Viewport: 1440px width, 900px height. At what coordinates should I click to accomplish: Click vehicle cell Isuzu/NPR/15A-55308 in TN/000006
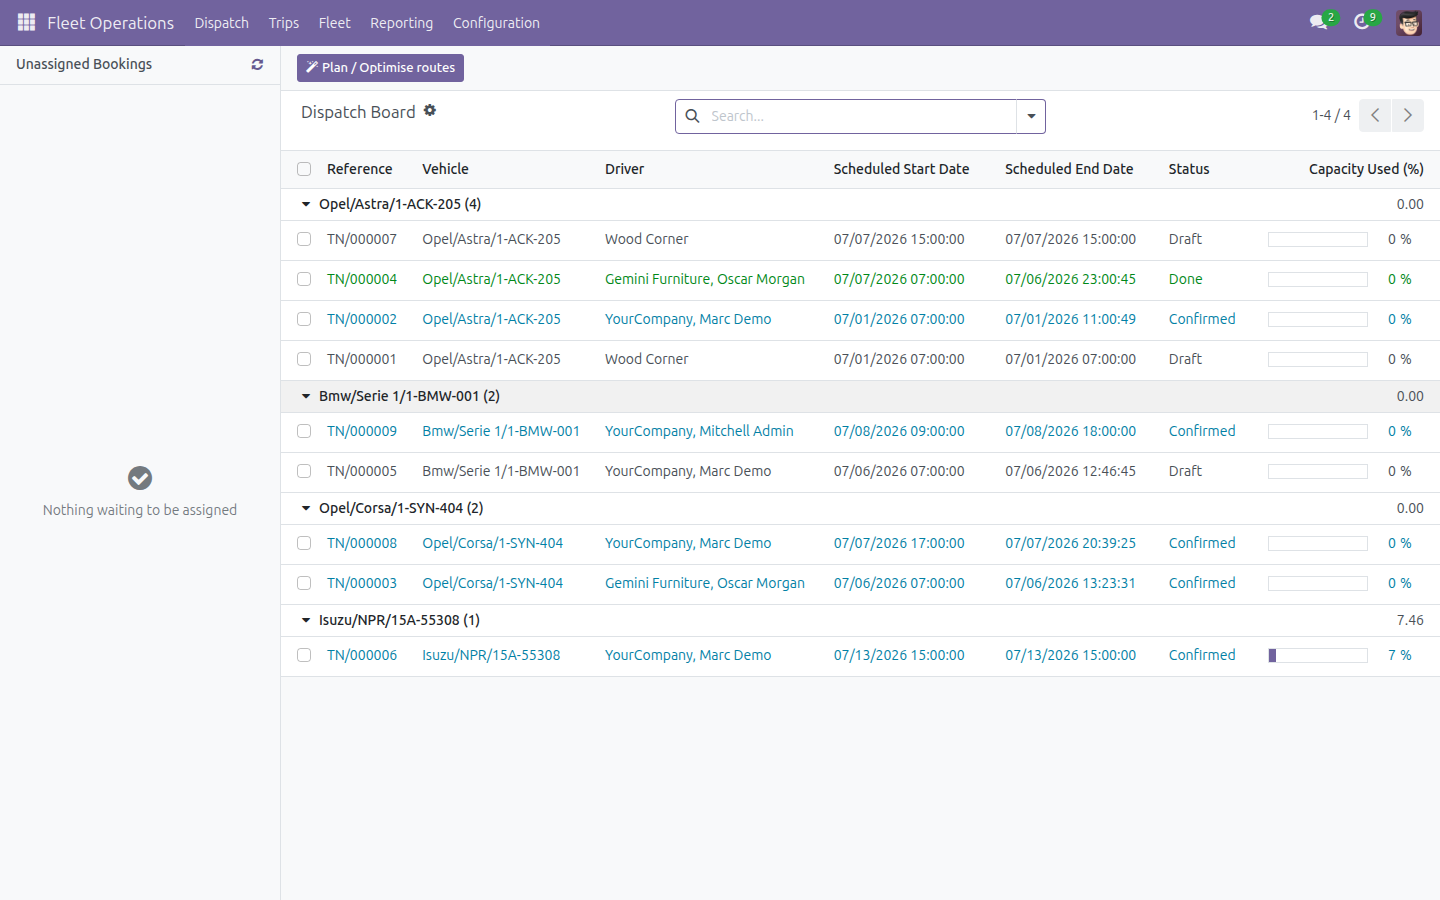tap(491, 655)
